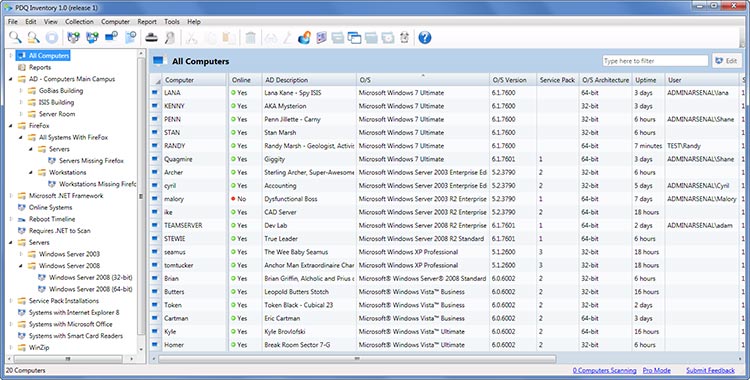750x380 pixels.
Task: Select Requires .NET to Scan collection
Action: [x=59, y=231]
